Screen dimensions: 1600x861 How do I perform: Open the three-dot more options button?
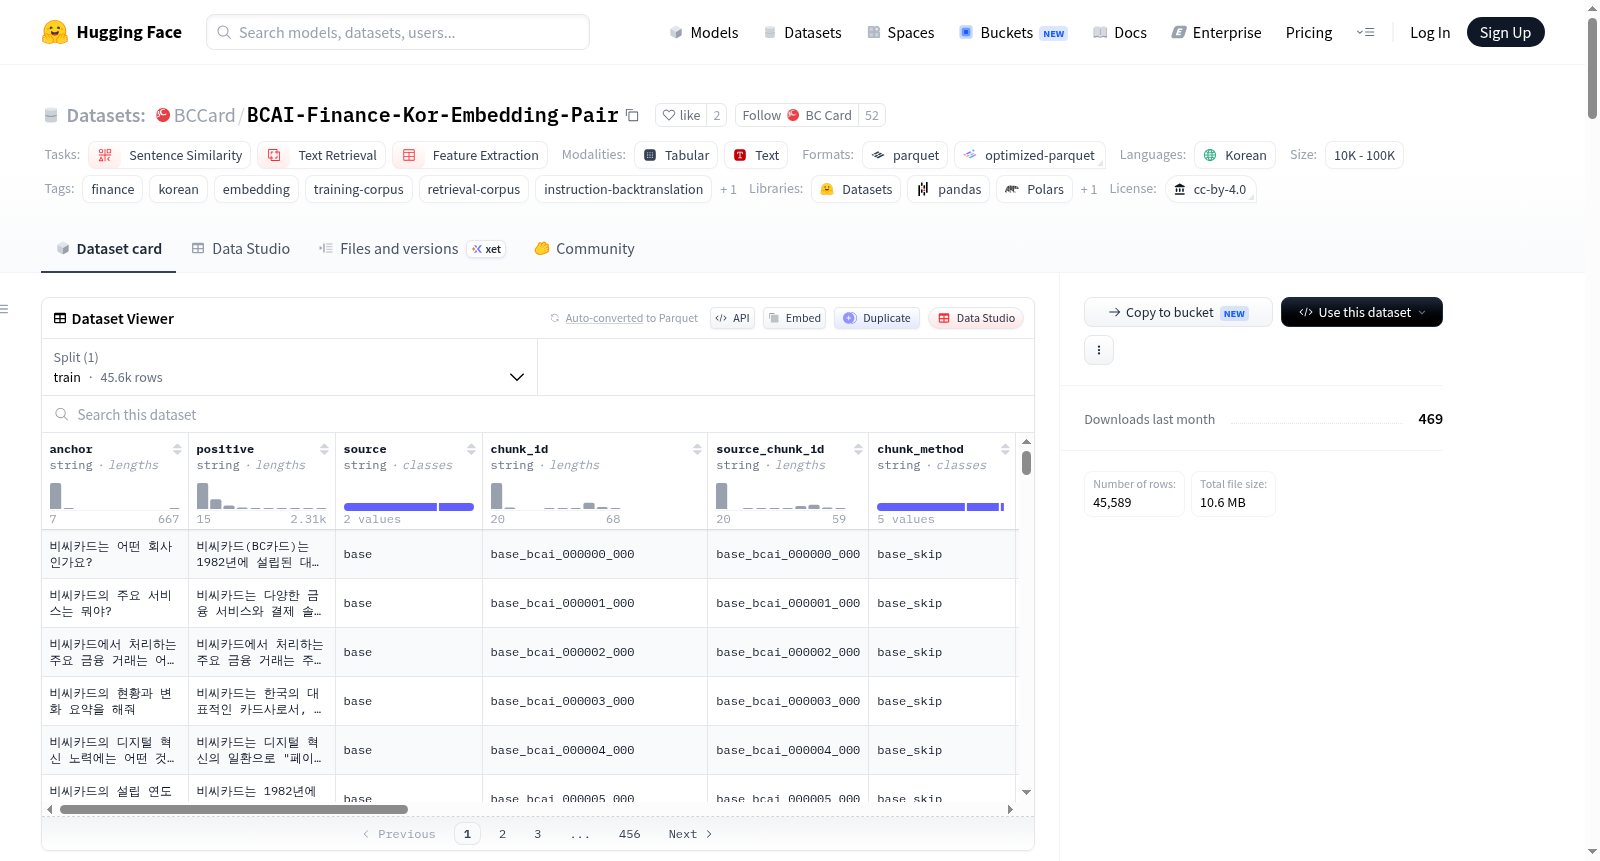coord(1099,350)
